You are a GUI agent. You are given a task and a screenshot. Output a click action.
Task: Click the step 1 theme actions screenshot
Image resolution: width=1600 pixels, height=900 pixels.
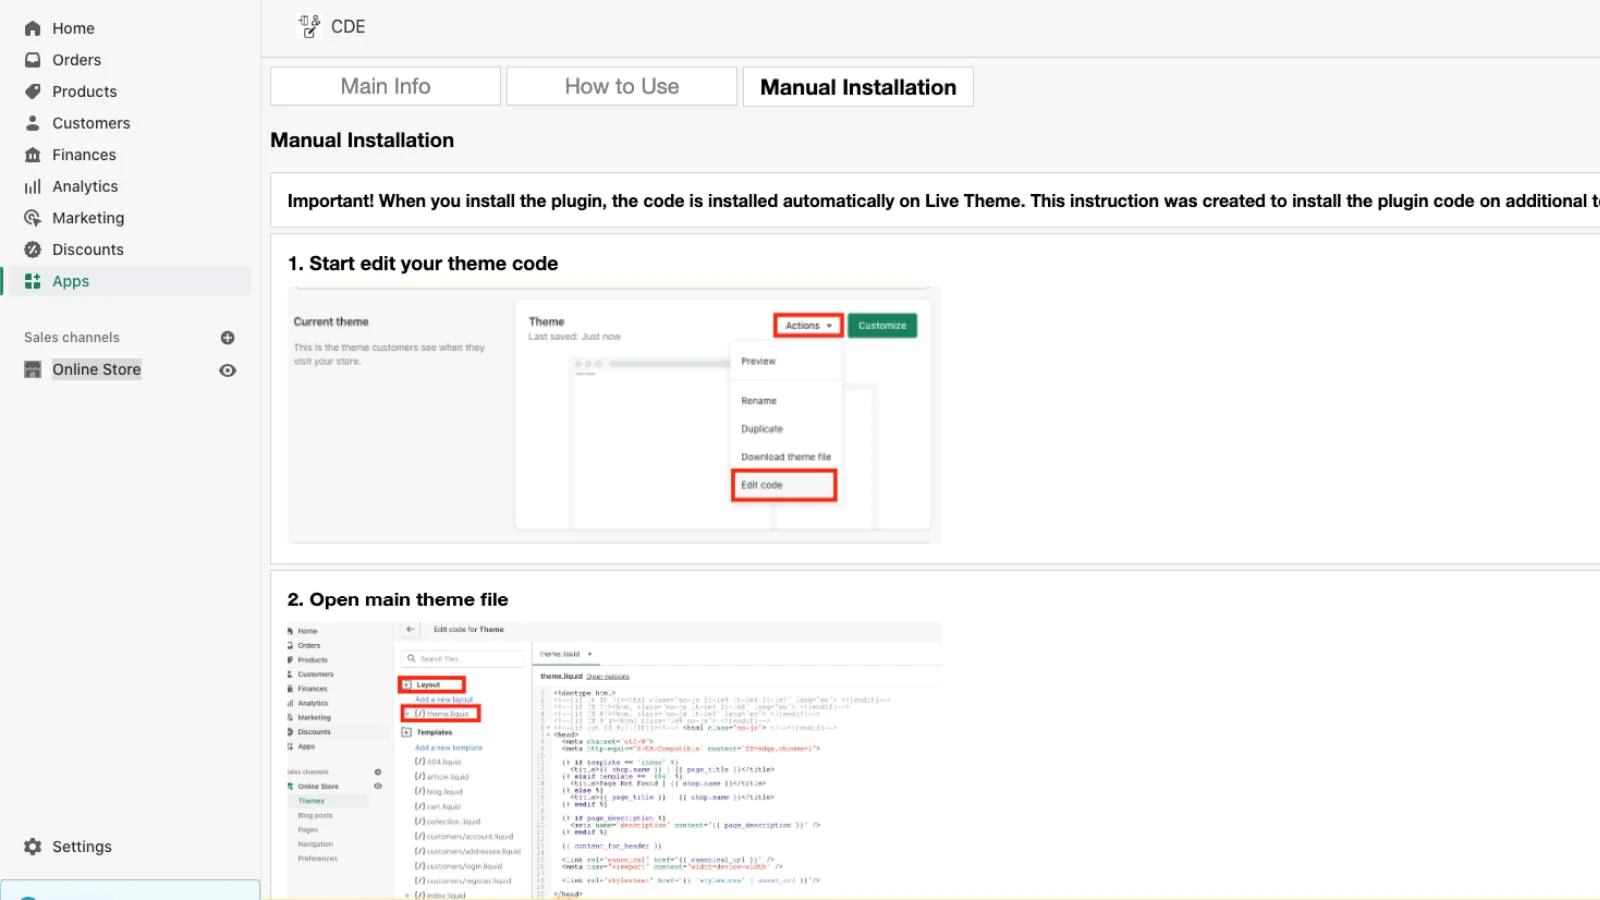click(x=614, y=415)
